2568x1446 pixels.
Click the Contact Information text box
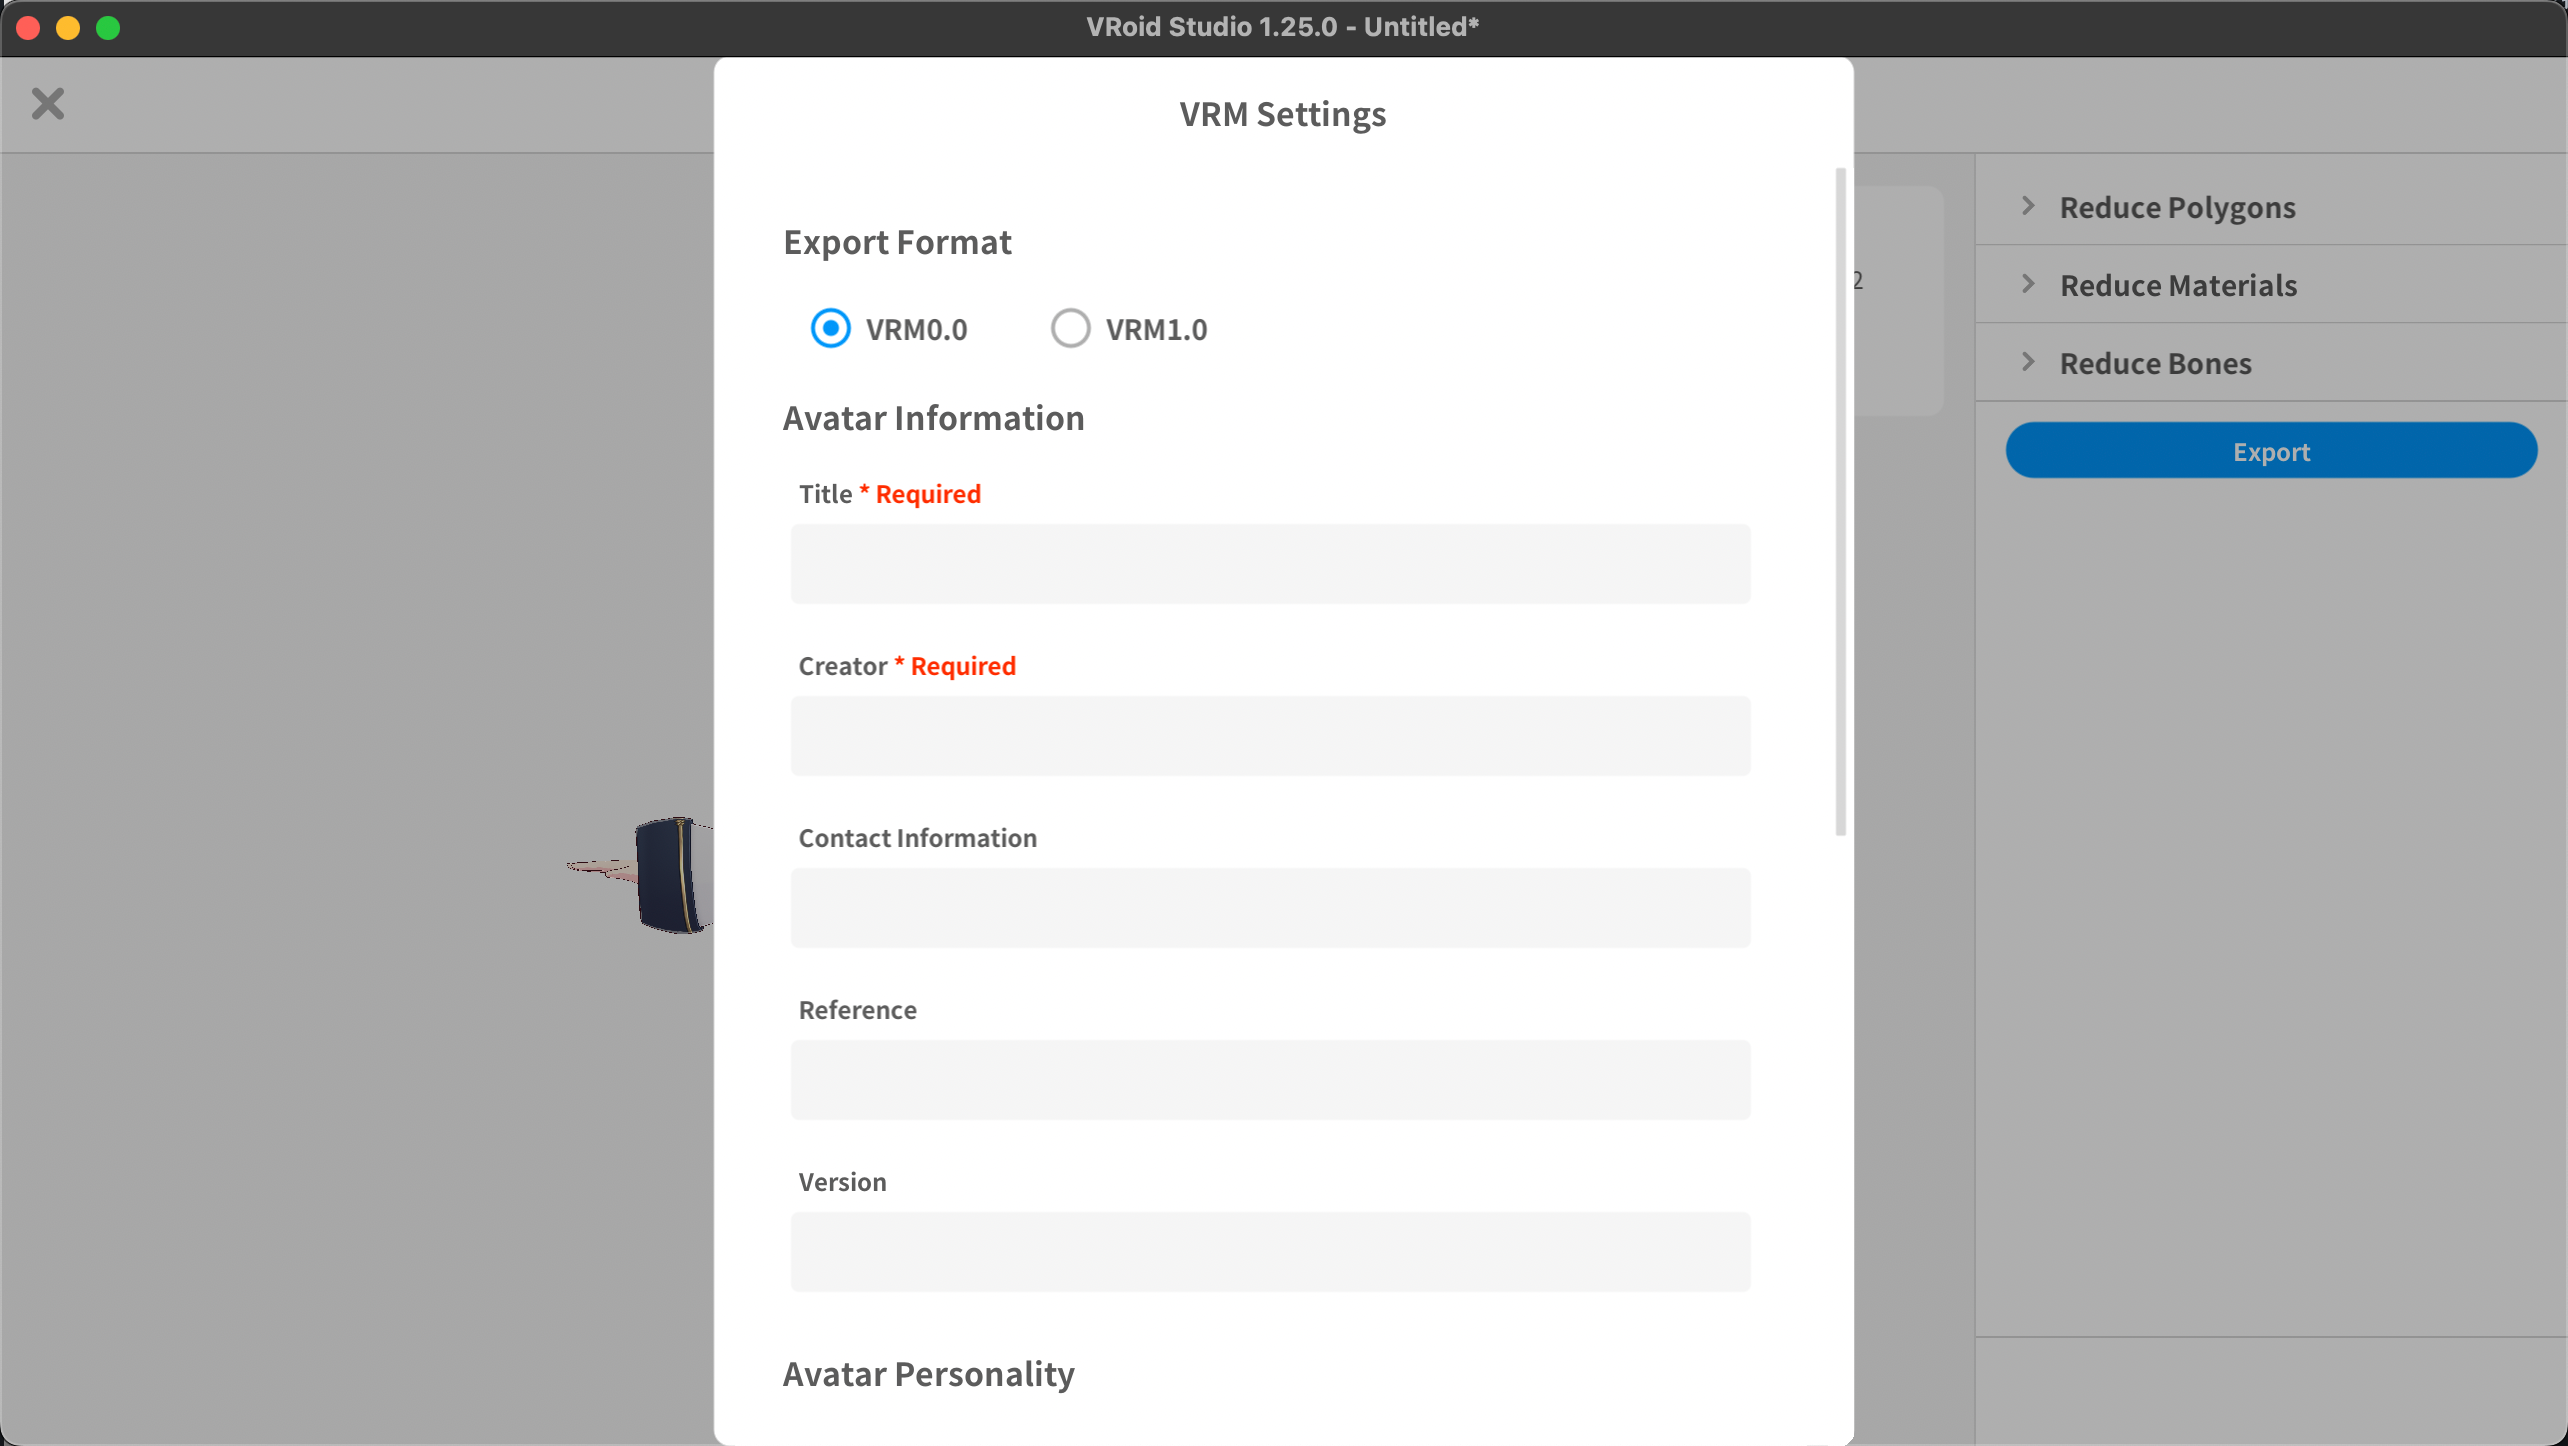(x=1270, y=908)
